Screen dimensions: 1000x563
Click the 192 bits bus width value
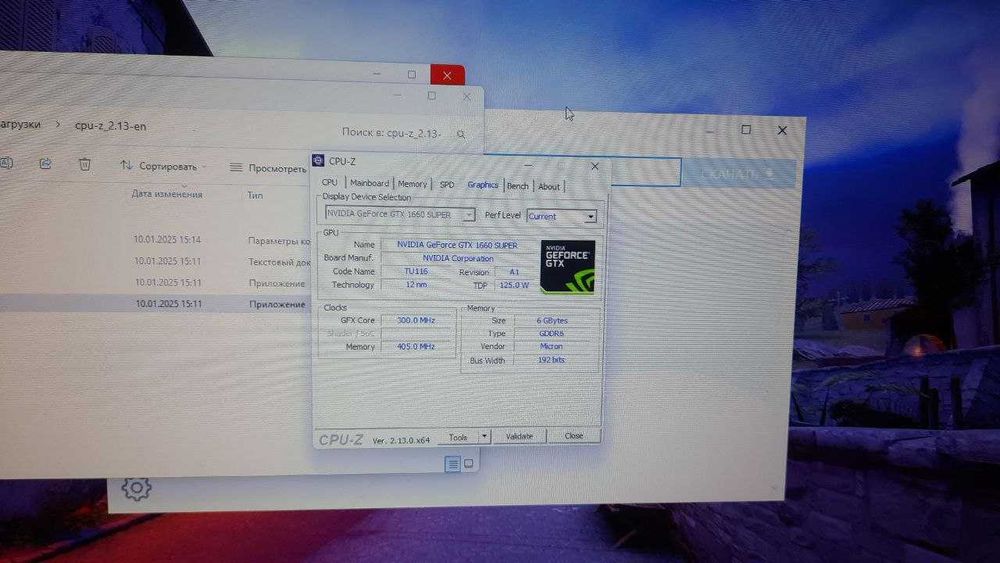[552, 360]
